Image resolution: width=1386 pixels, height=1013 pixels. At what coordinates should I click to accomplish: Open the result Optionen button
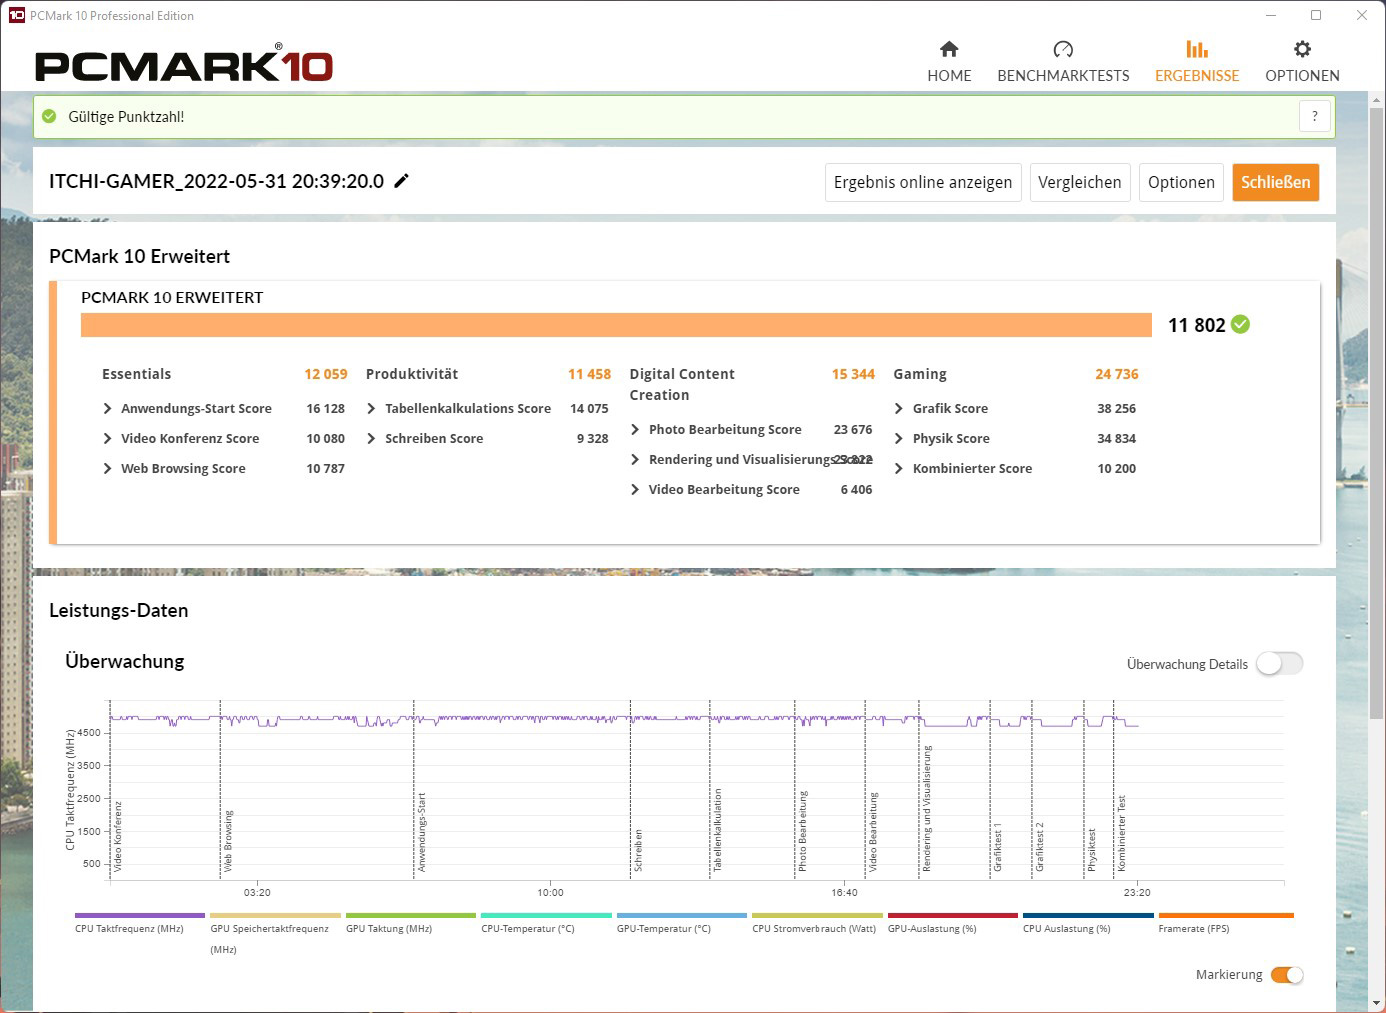[1181, 182]
